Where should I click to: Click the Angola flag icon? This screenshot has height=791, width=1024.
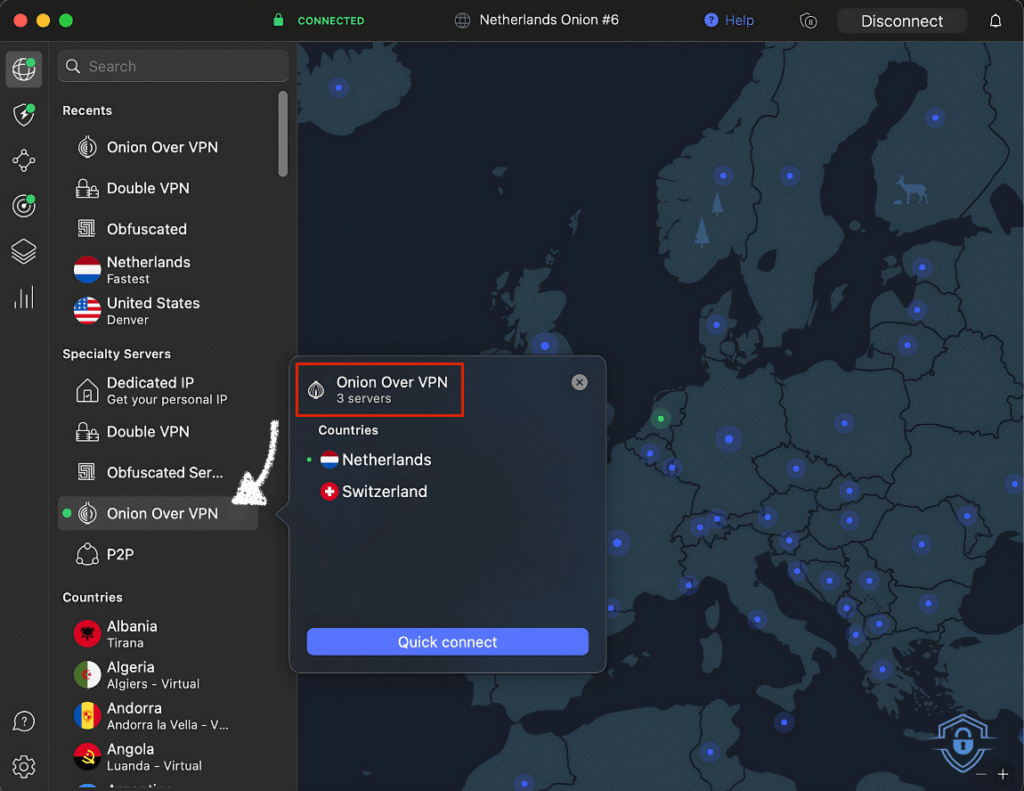click(x=87, y=756)
